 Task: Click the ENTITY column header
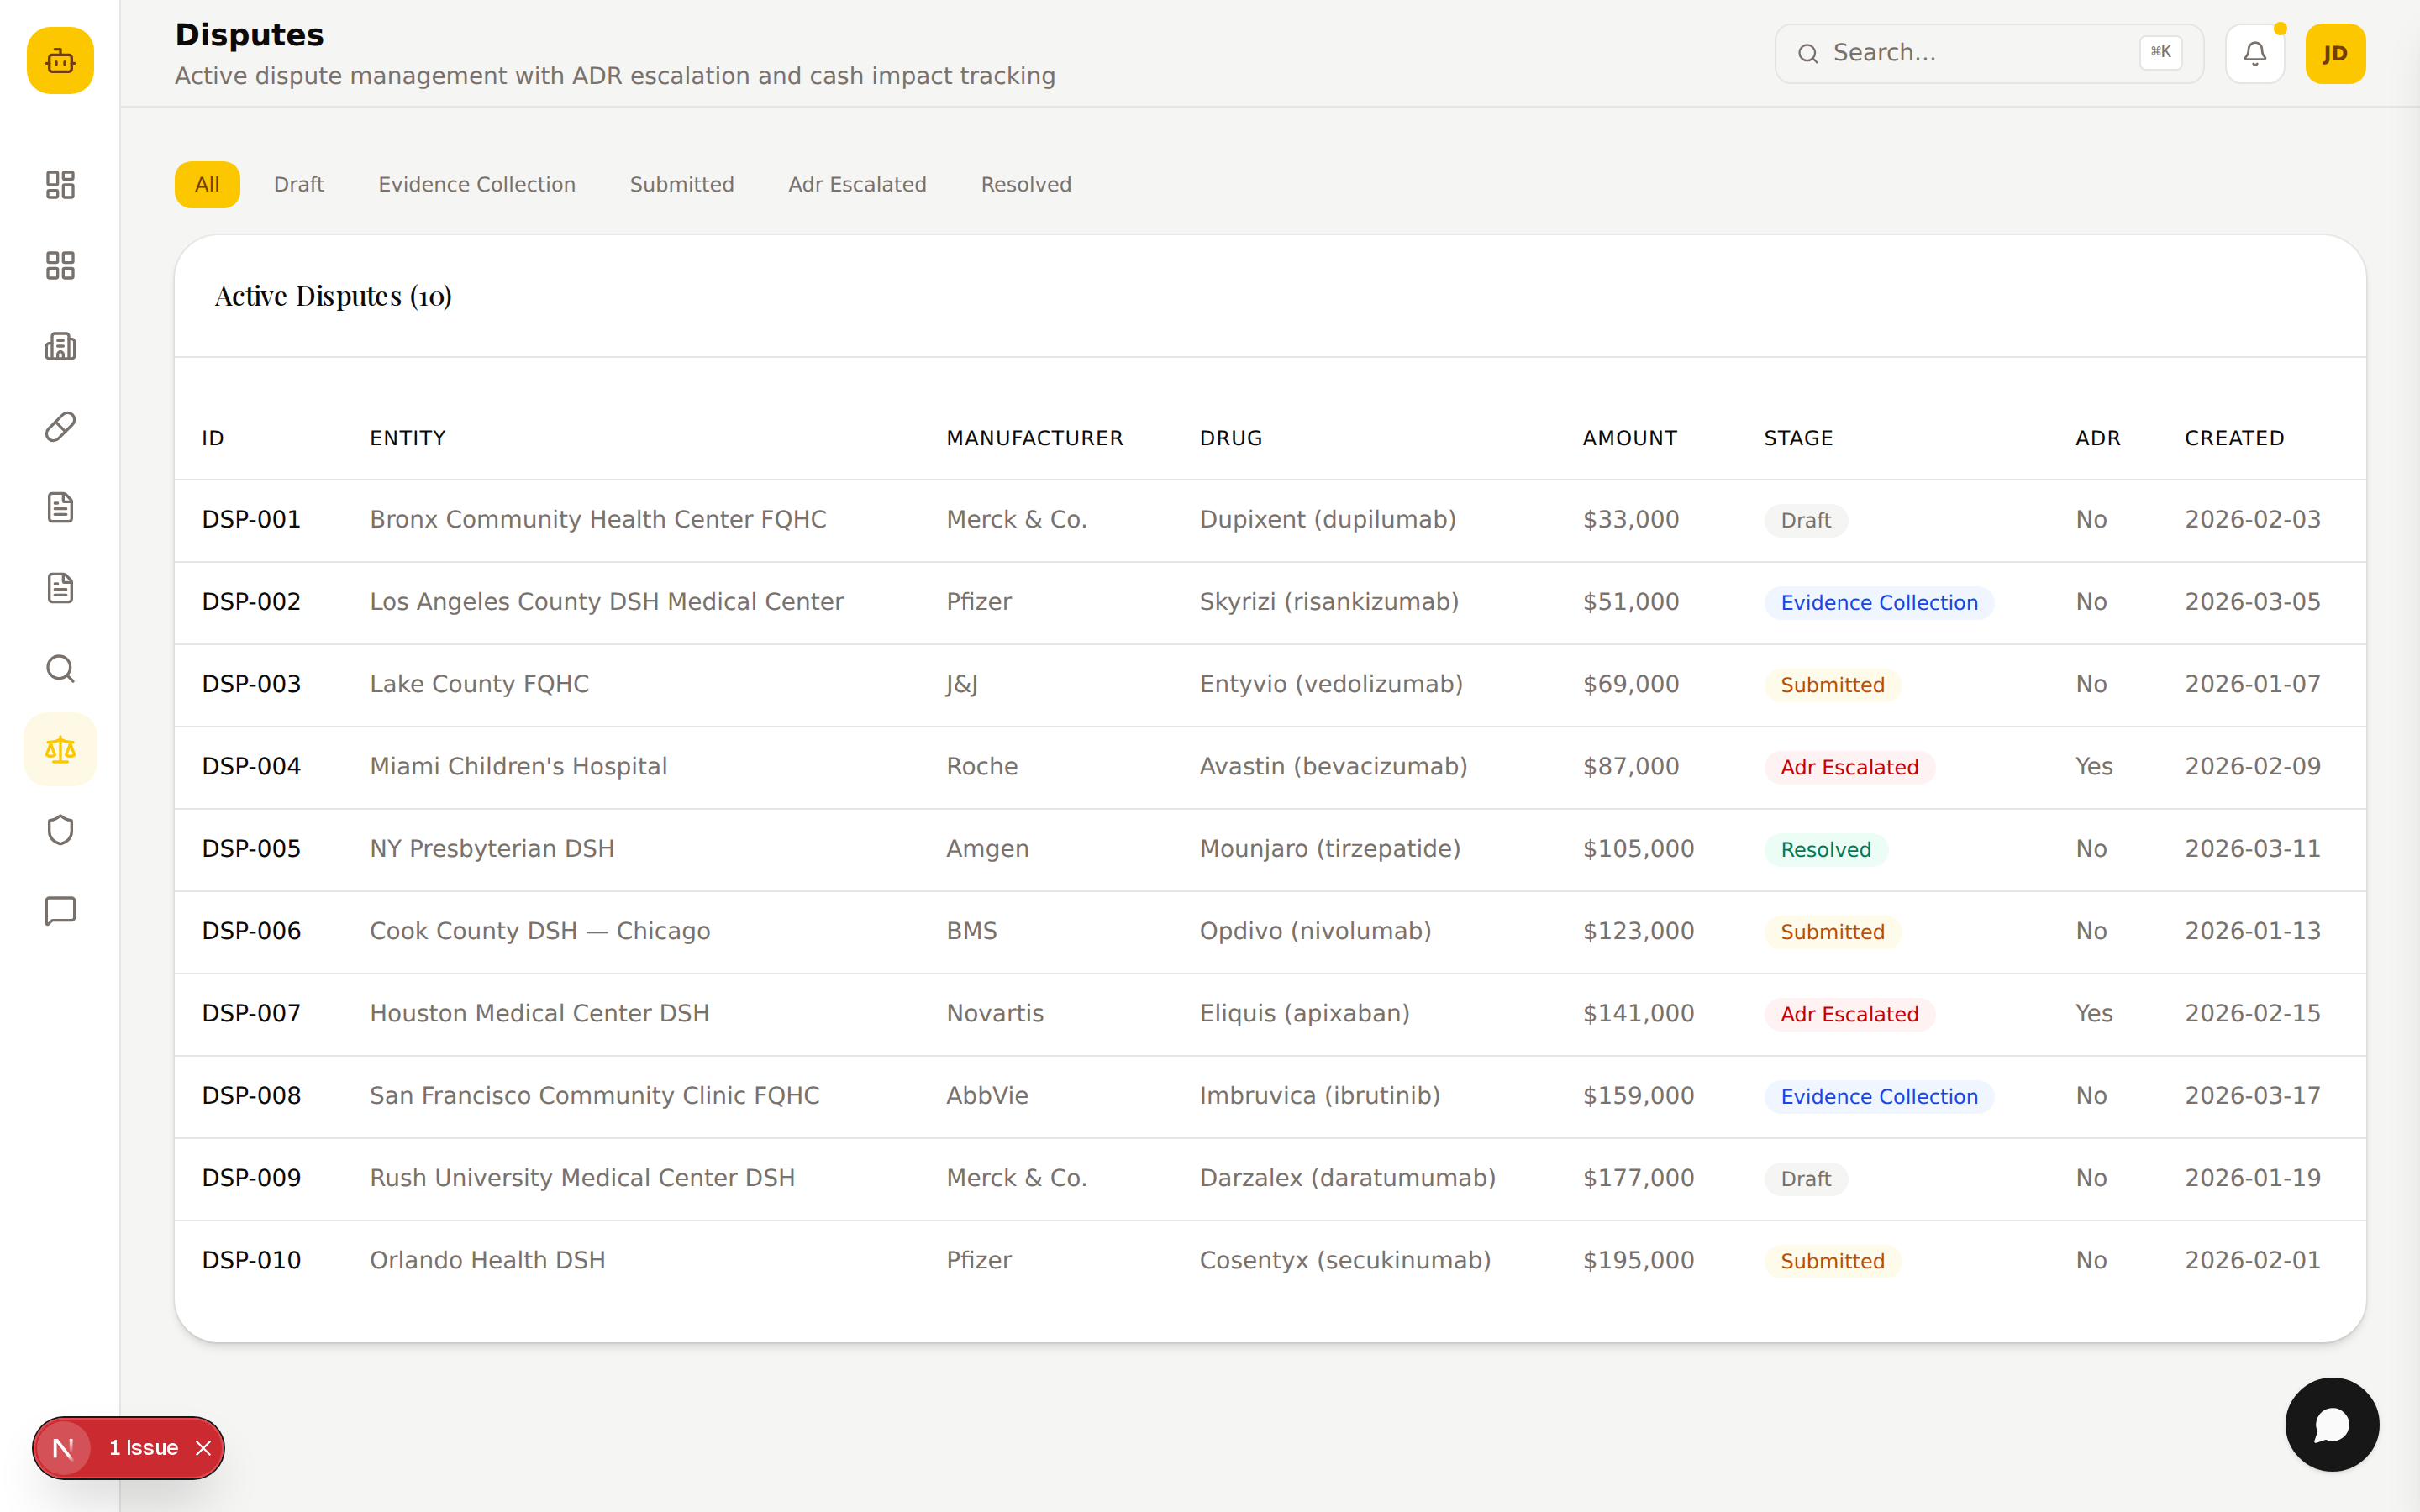[x=408, y=438]
